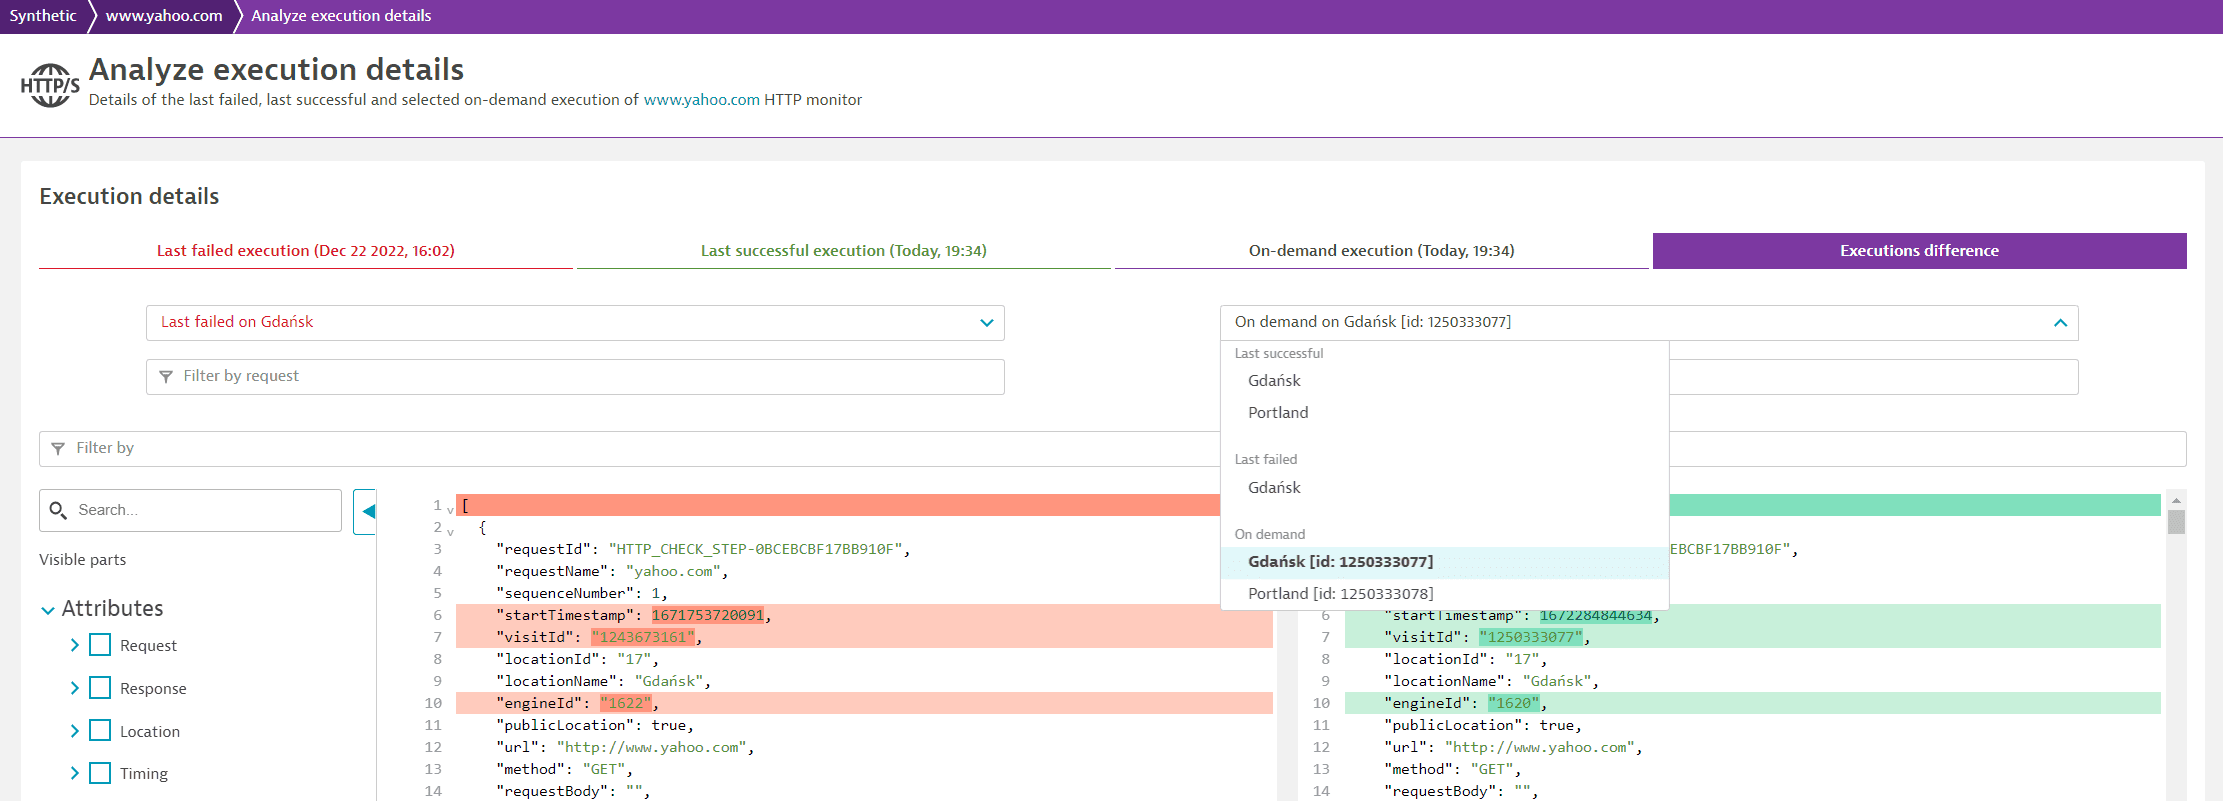Image resolution: width=2223 pixels, height=801 pixels.
Task: Click the magnifier icon in Search box
Action: (58, 510)
